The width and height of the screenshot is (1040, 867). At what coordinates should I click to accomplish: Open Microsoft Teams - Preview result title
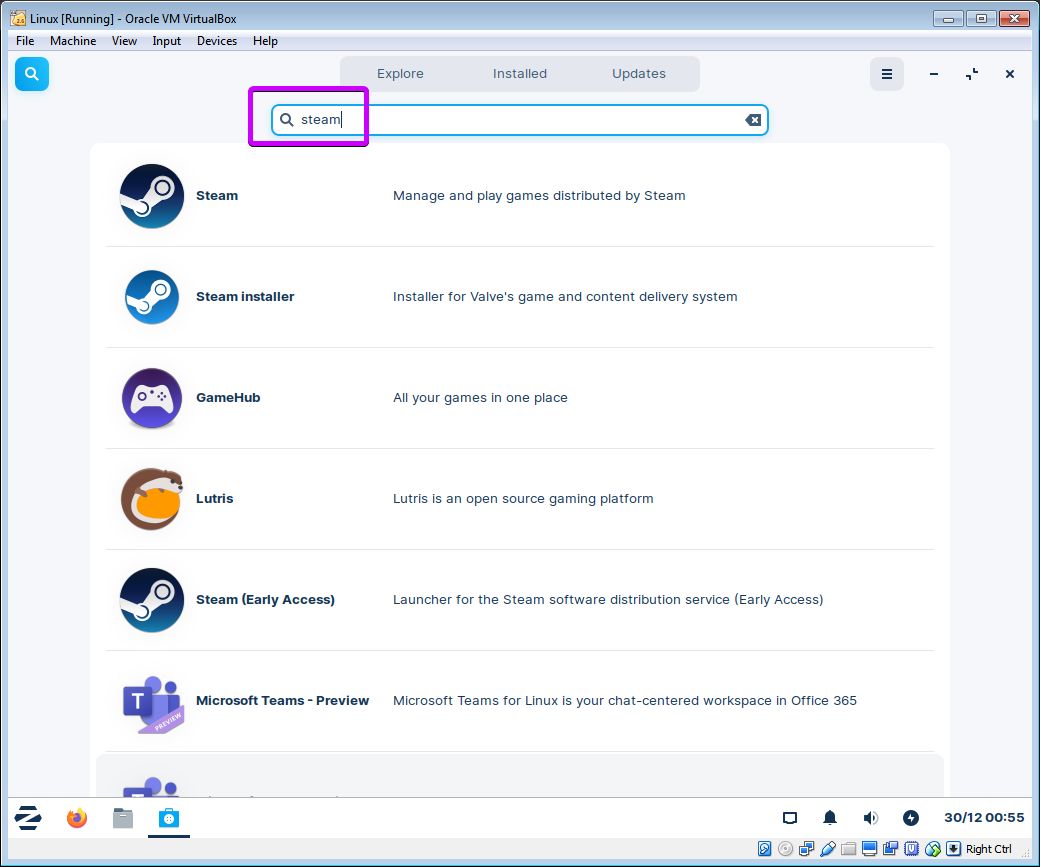tap(283, 700)
